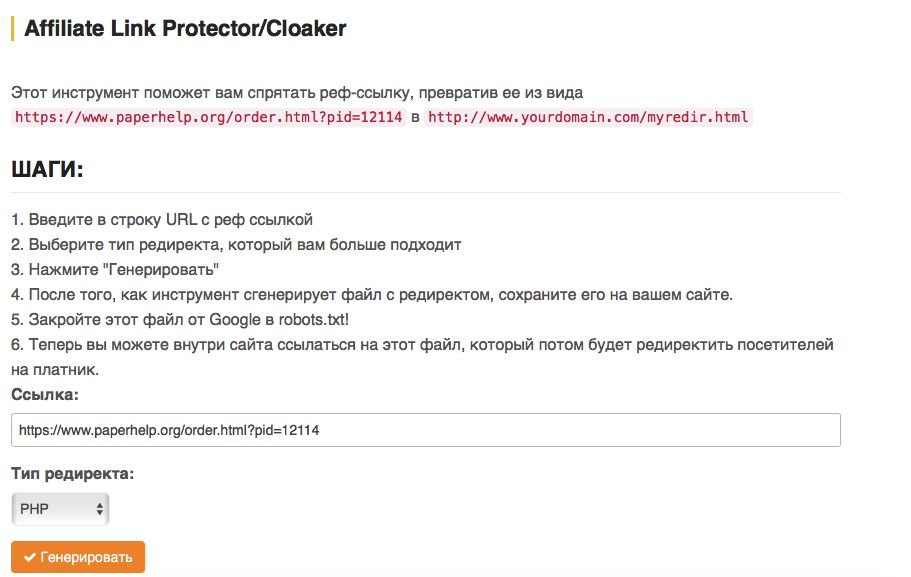911x577 pixels.
Task: Click the red paperhelp.org example URL snippet
Action: pos(209,117)
